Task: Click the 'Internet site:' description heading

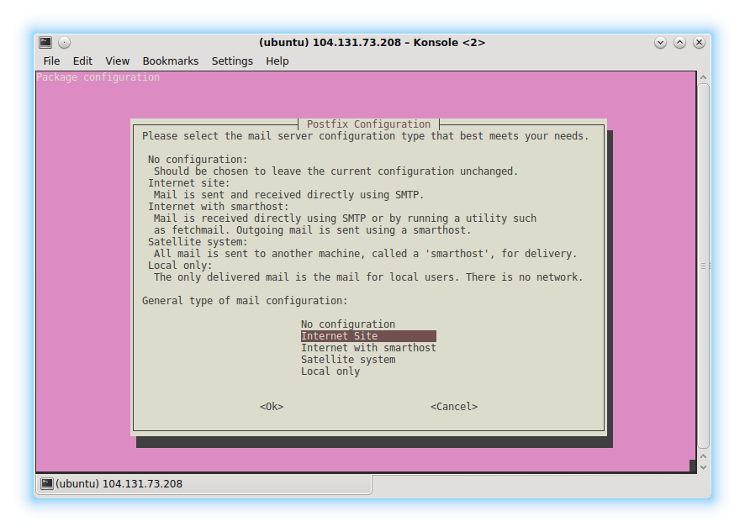Action: pyautogui.click(x=189, y=183)
